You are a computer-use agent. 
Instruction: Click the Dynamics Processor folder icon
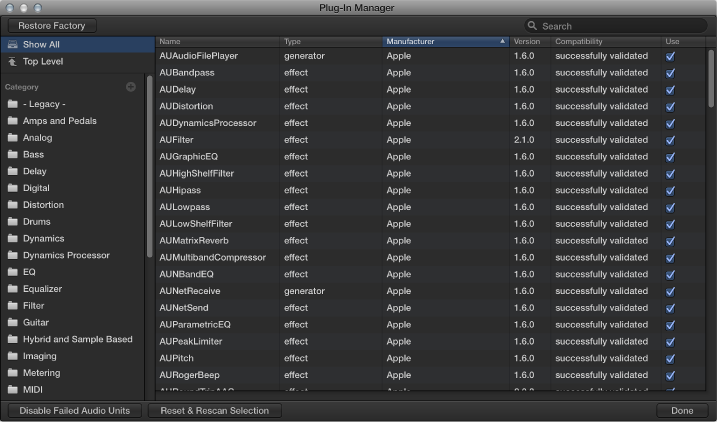(13, 255)
